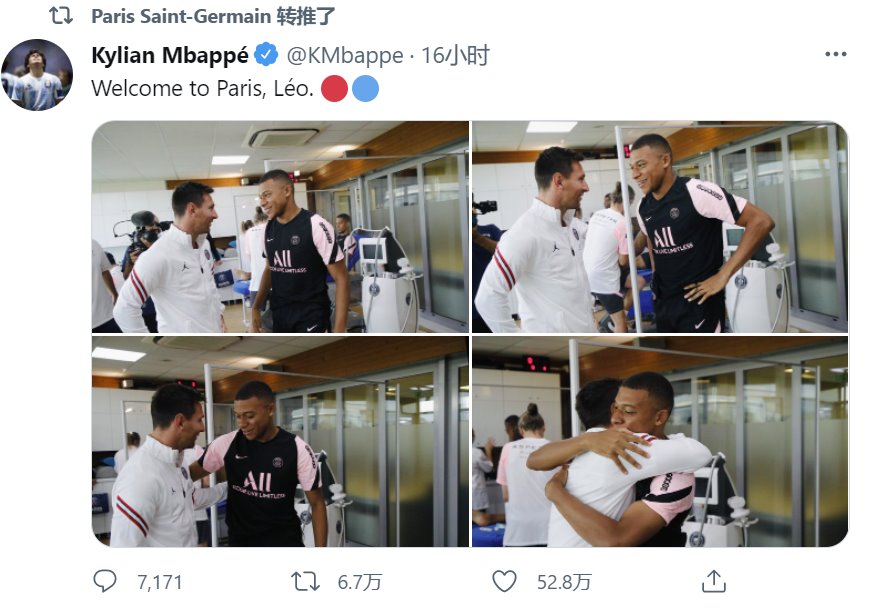Click the retweeted indicator icon at top
This screenshot has width=874, height=609.
(61, 16)
